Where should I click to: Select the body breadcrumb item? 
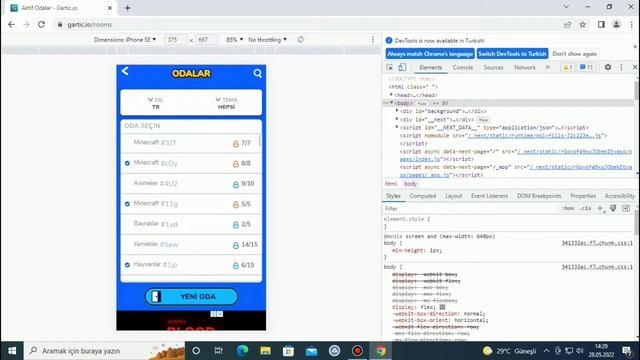click(410, 184)
